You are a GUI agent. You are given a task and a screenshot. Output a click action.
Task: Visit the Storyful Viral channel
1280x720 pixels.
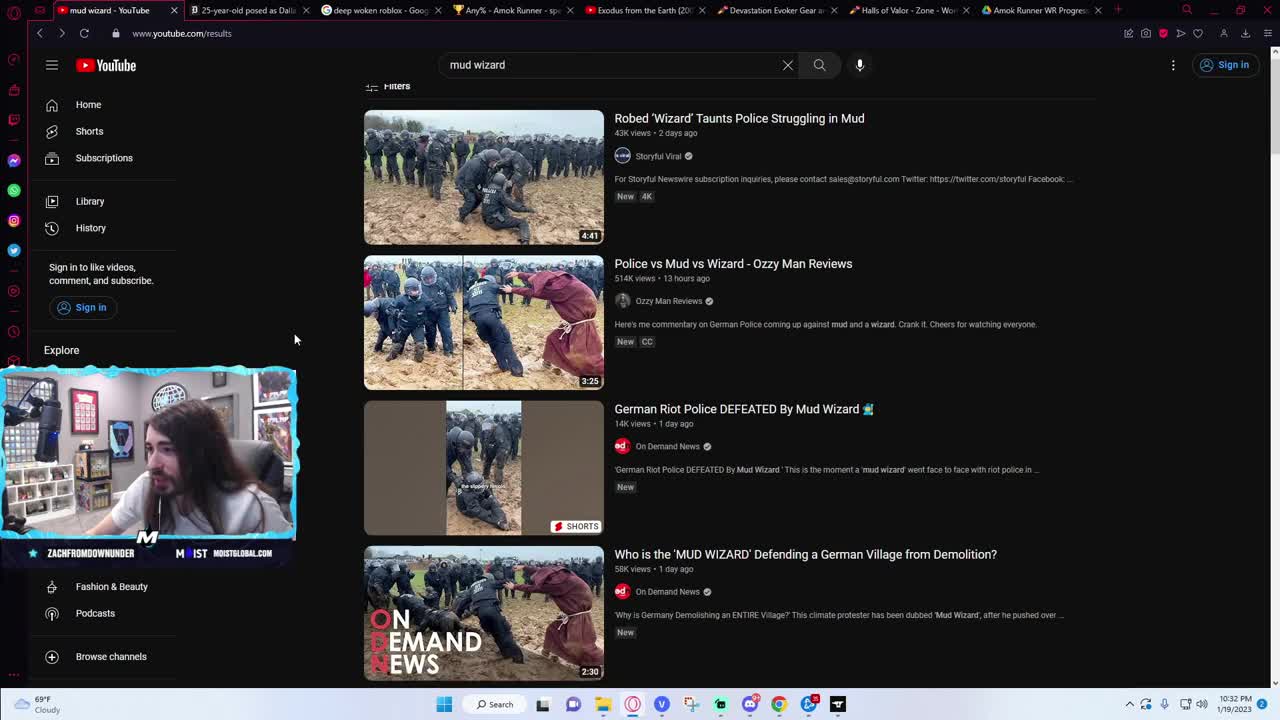pyautogui.click(x=658, y=156)
